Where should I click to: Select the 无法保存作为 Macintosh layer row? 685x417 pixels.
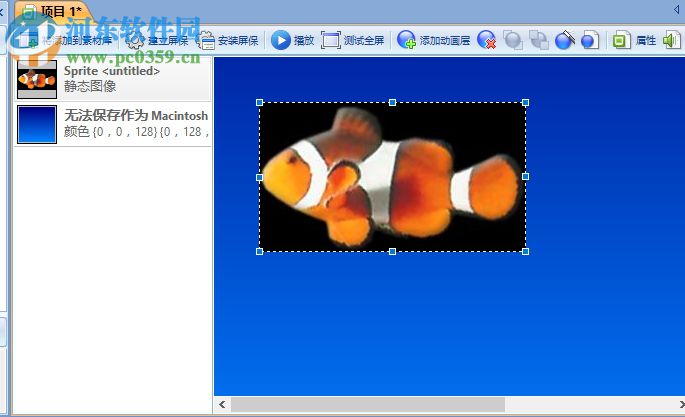click(x=113, y=124)
